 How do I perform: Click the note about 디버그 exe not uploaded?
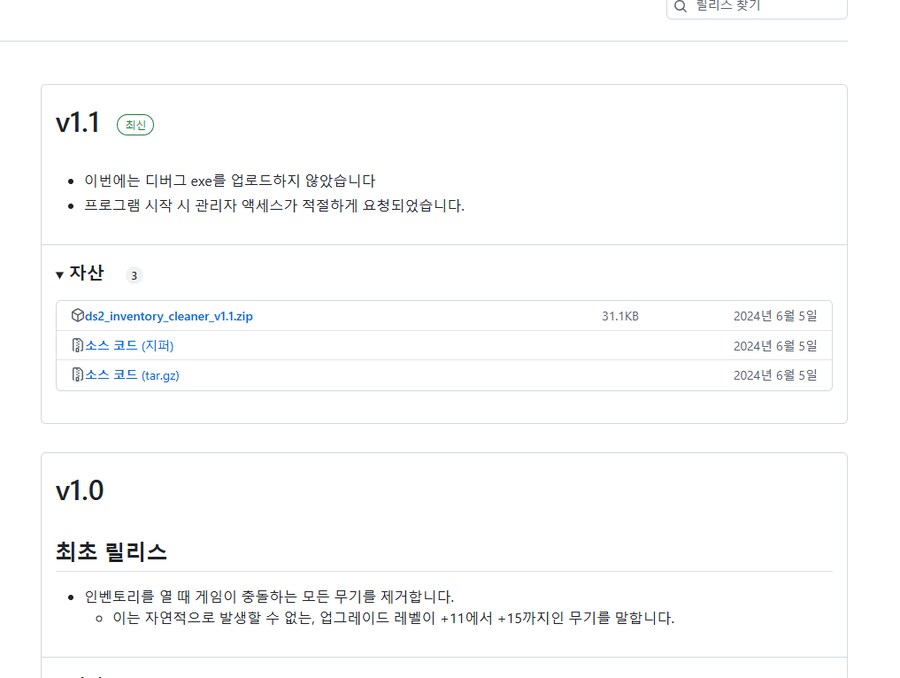(x=230, y=181)
